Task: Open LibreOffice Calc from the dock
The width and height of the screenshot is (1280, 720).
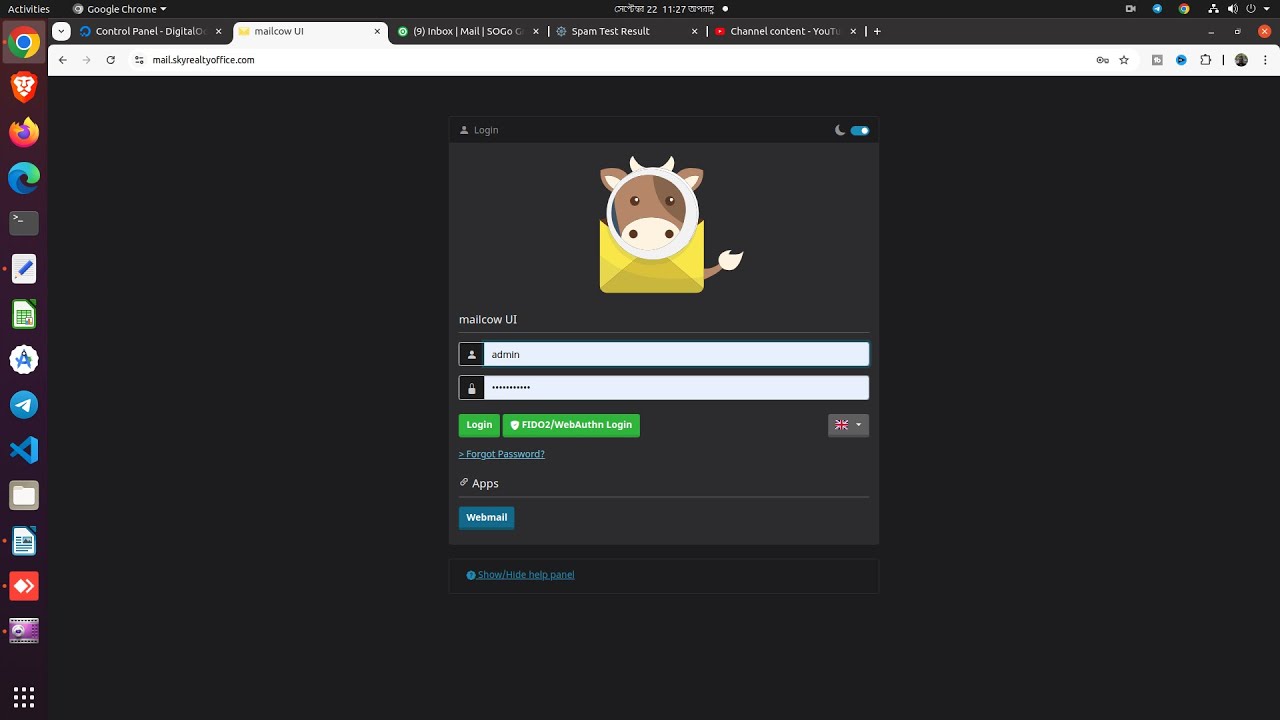Action: coord(24,314)
